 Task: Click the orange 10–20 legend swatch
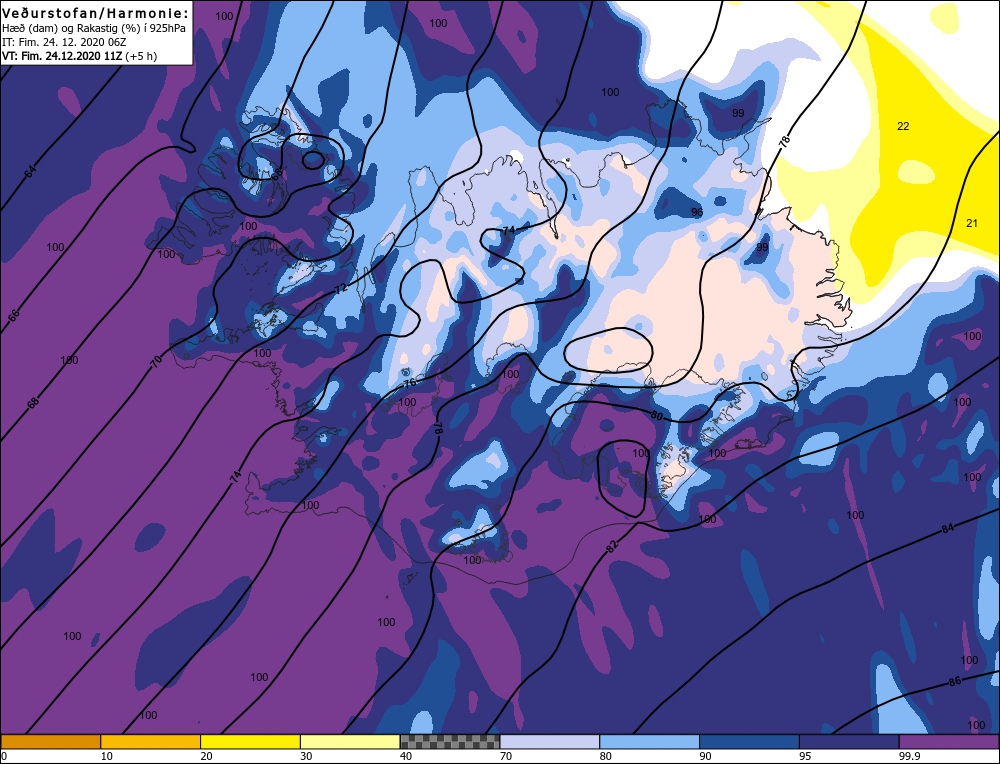[x=151, y=741]
